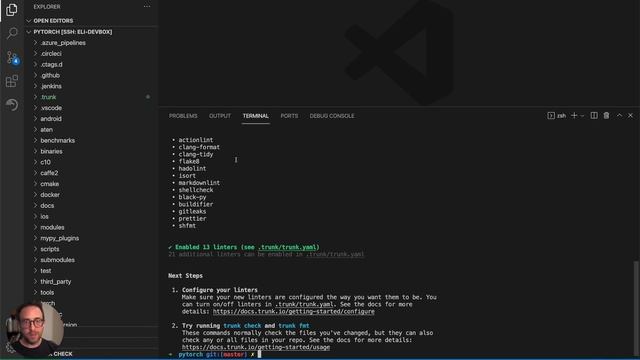Click the Explorer more actions ellipsis

[x=147, y=7]
